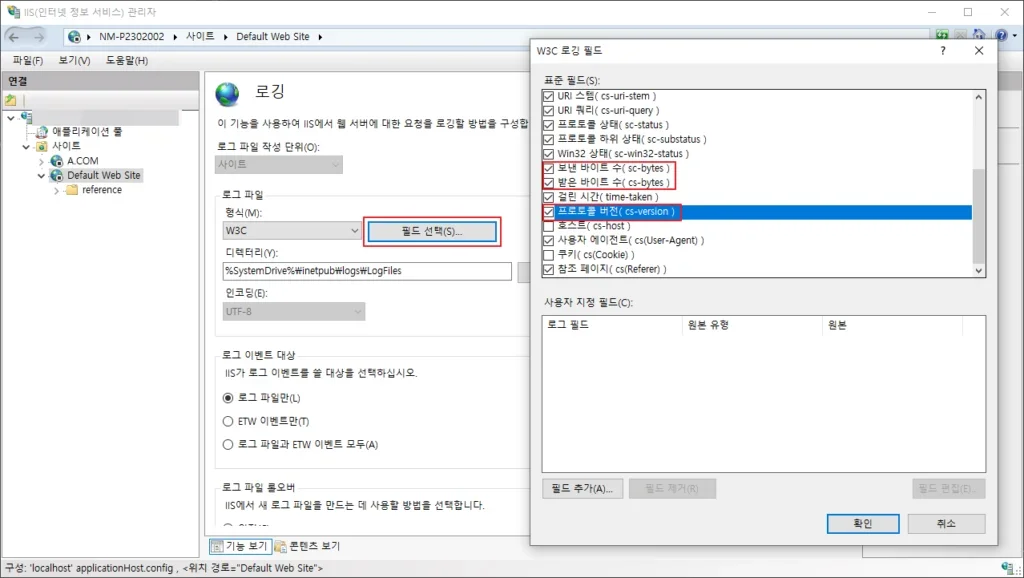The height and width of the screenshot is (578, 1024).
Task: Toggle the URI query cs-uri-query checkbox
Action: click(x=549, y=110)
